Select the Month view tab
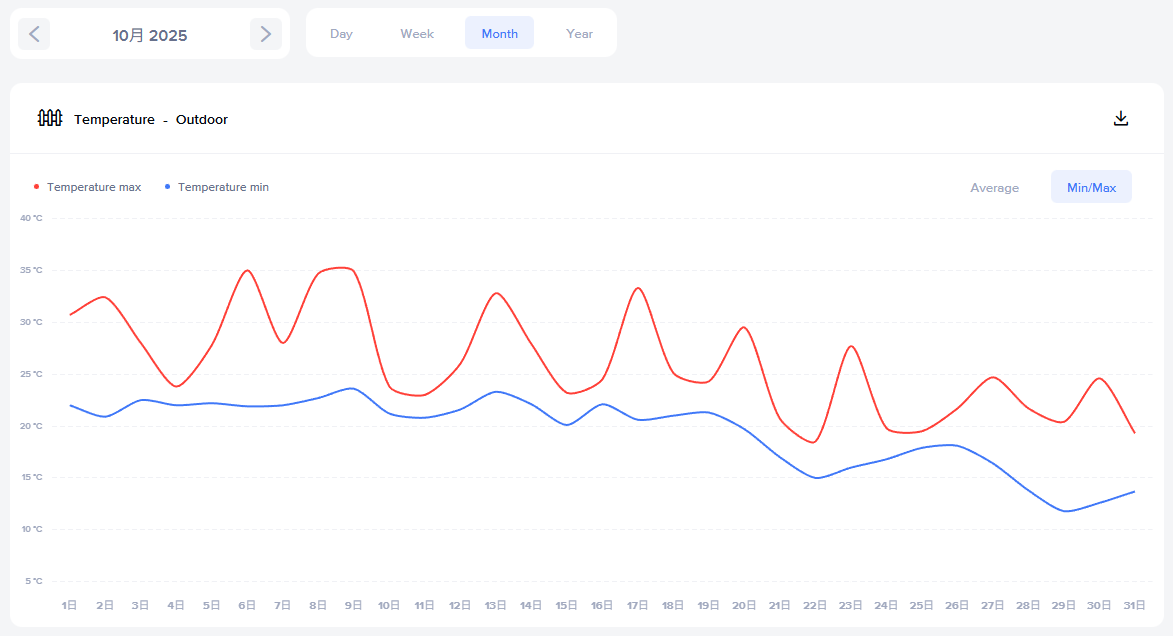 point(499,33)
